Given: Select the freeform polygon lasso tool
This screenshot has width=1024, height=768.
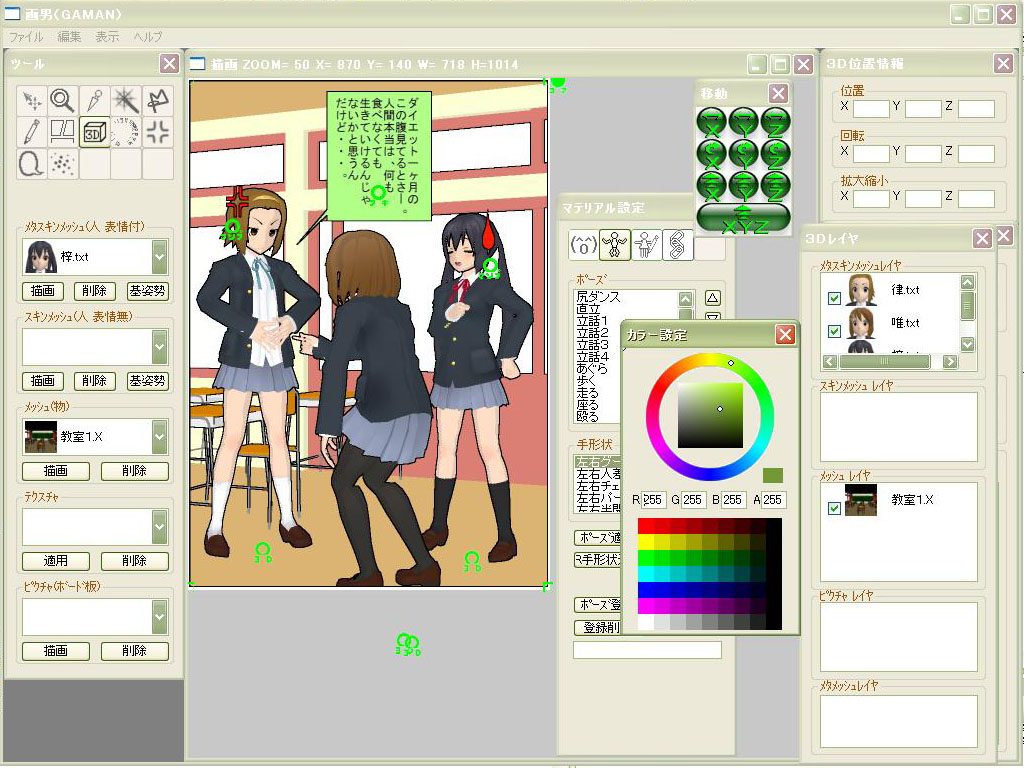Looking at the screenshot, I should [x=158, y=101].
